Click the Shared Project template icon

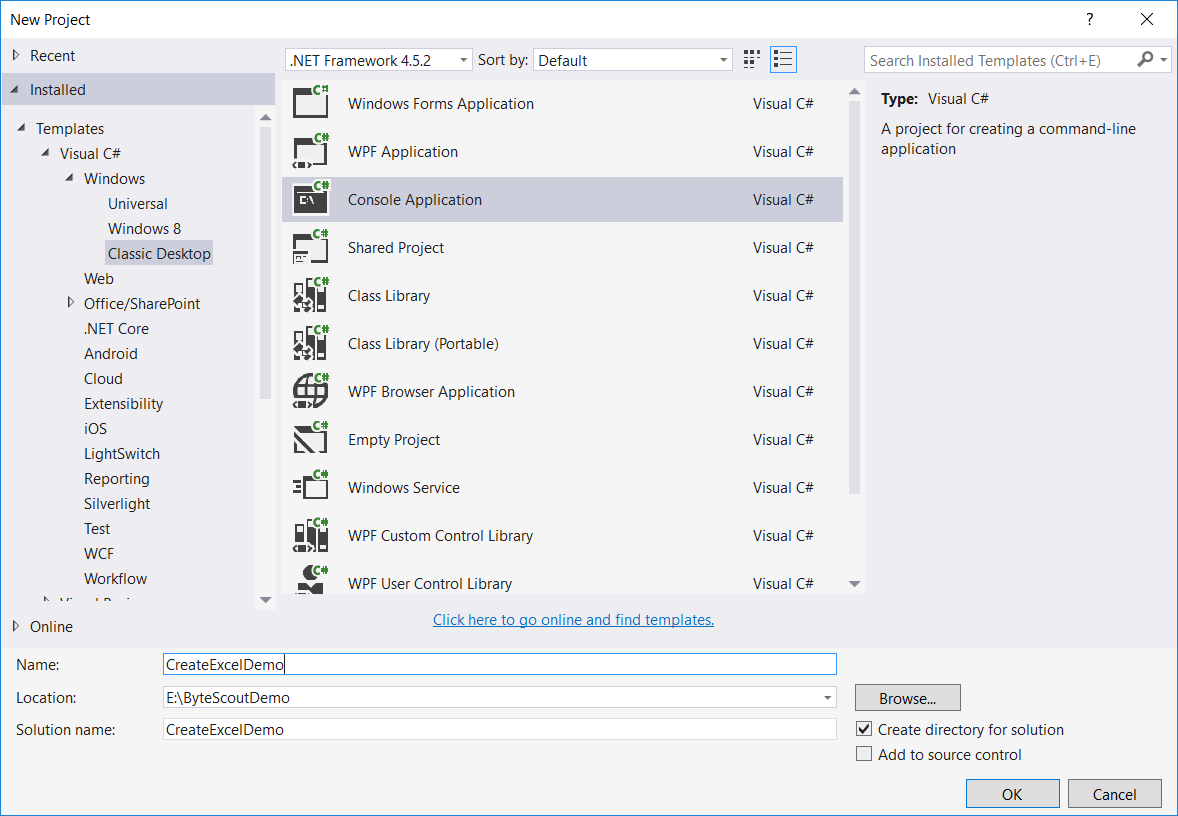[311, 248]
